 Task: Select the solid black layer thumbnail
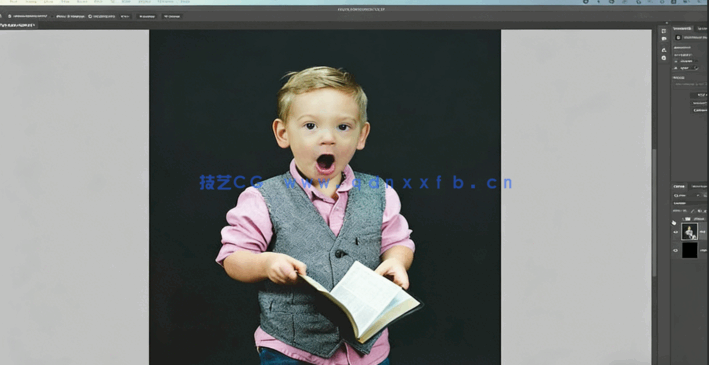pyautogui.click(x=690, y=250)
